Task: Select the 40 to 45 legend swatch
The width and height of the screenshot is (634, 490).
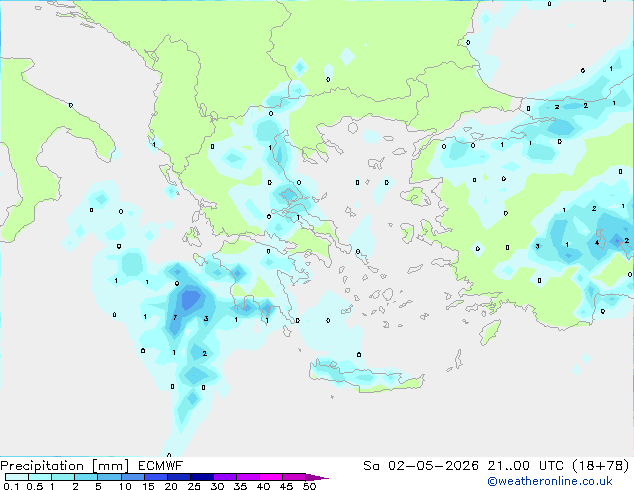Action: click(x=271, y=477)
